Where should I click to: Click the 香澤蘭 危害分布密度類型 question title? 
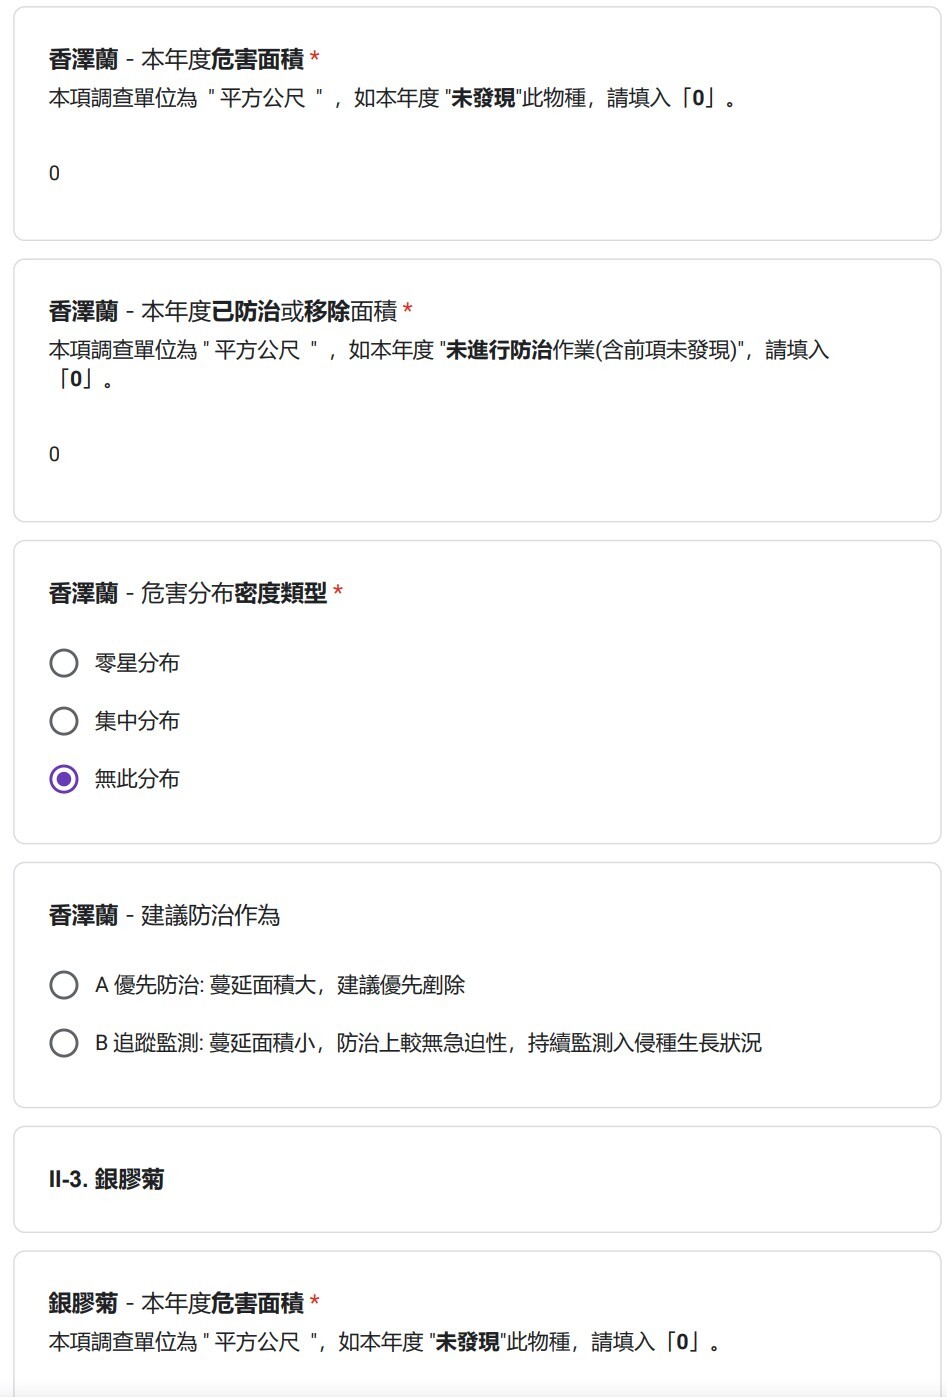coord(188,594)
